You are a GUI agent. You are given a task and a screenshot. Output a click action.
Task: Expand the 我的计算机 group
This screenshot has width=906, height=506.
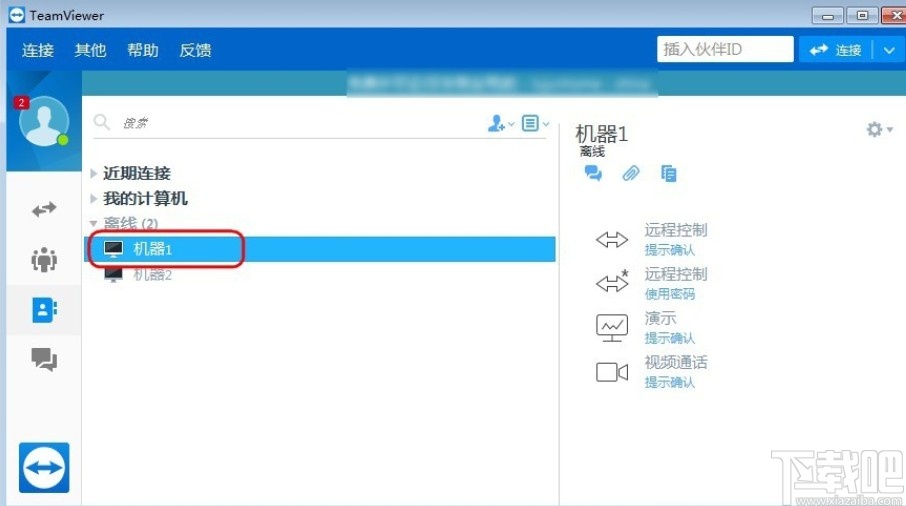(94, 198)
